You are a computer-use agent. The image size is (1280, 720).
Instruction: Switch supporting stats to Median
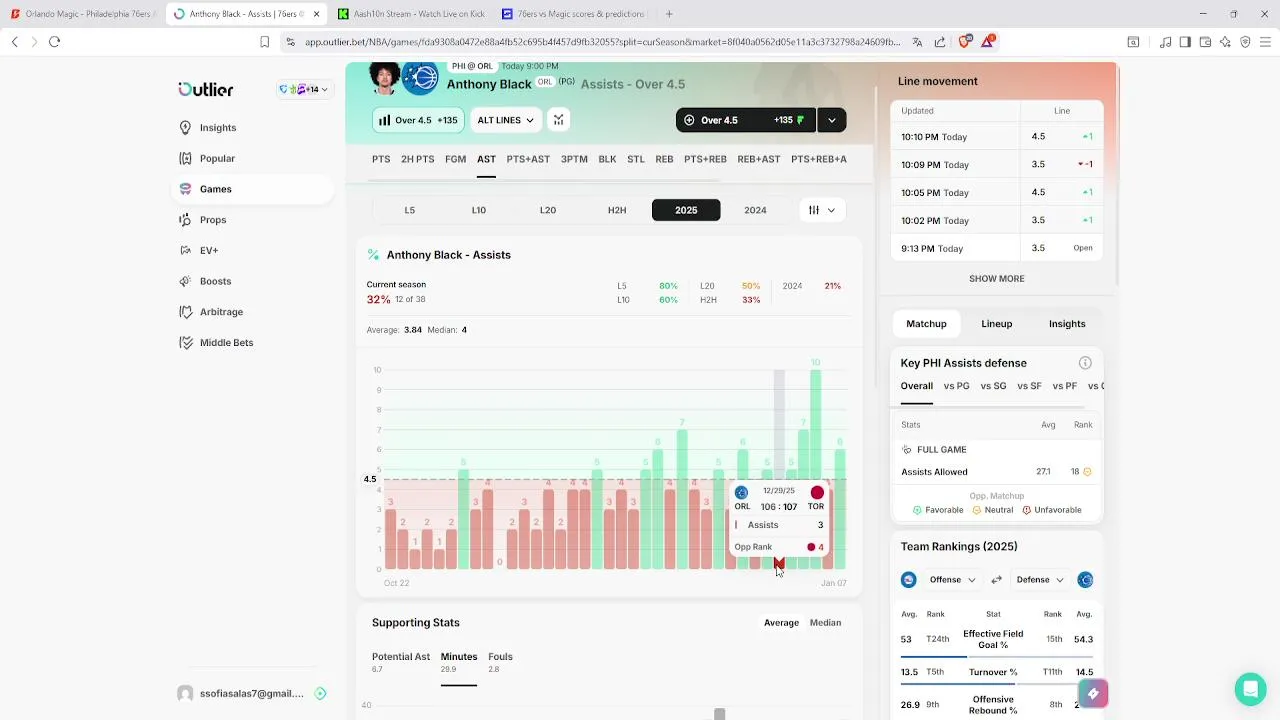click(x=825, y=623)
